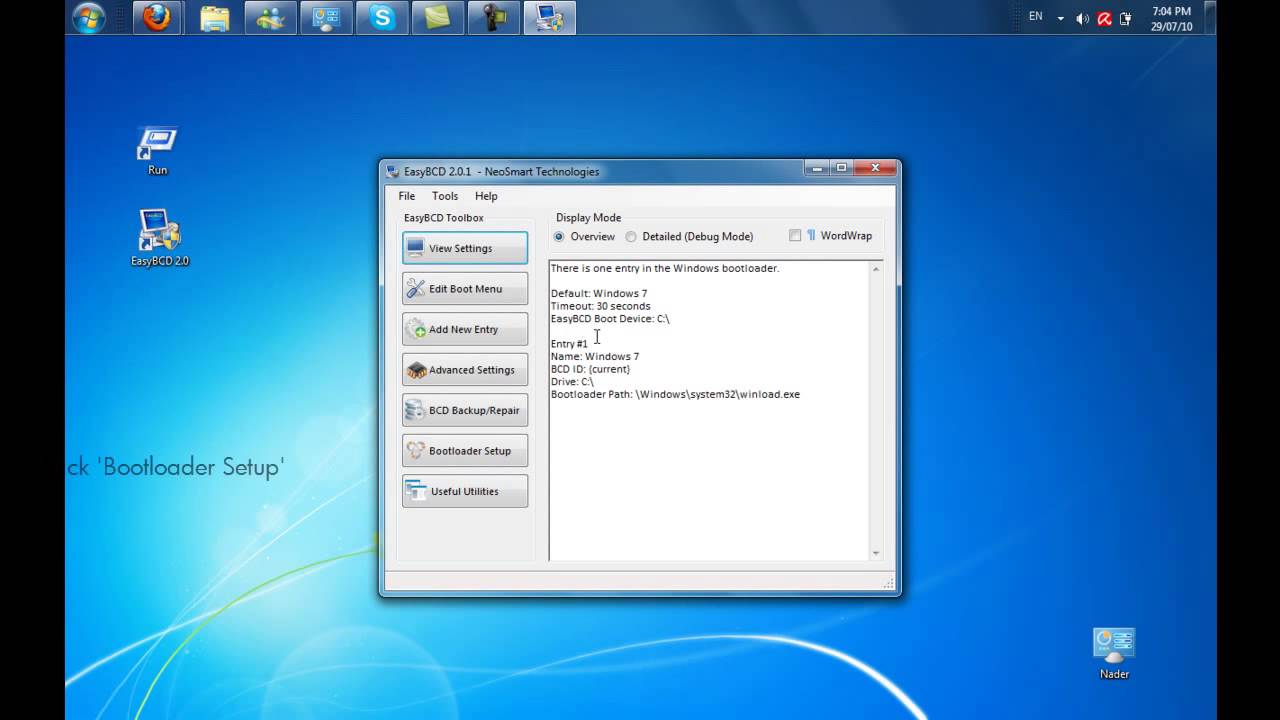The image size is (1280, 720).
Task: Select the Overview display mode
Action: pos(585,237)
